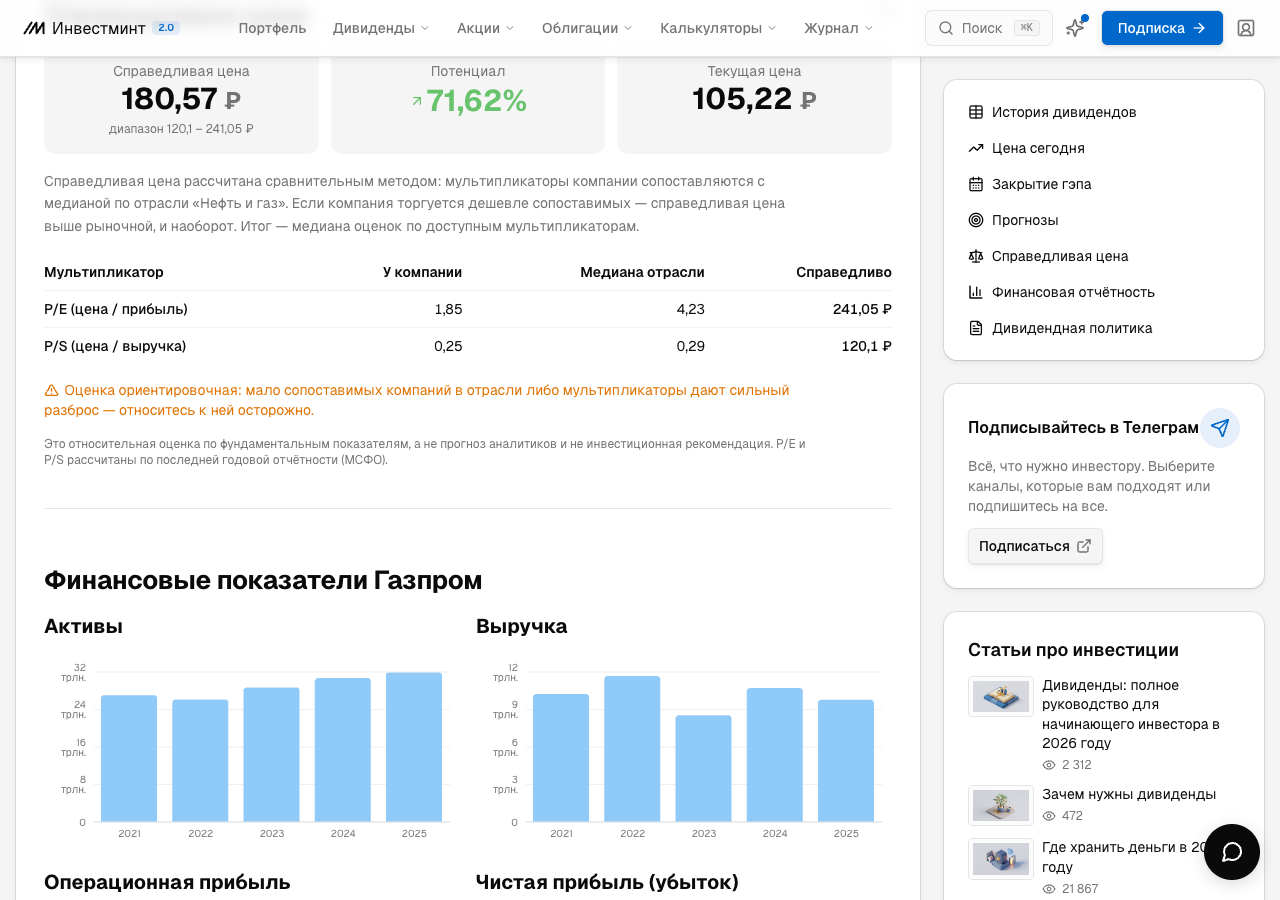
Task: Click the eye icon next to 472
Action: tap(1049, 816)
